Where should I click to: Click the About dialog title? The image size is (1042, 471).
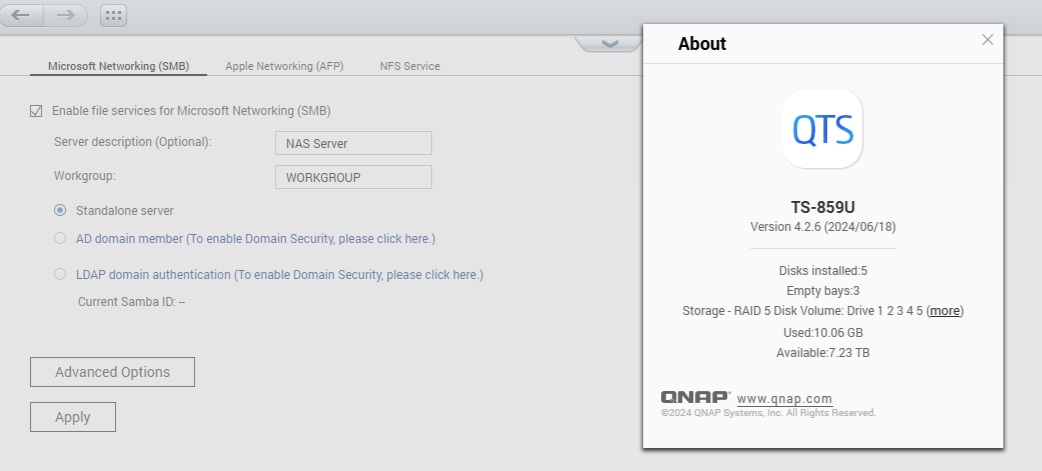pos(702,44)
